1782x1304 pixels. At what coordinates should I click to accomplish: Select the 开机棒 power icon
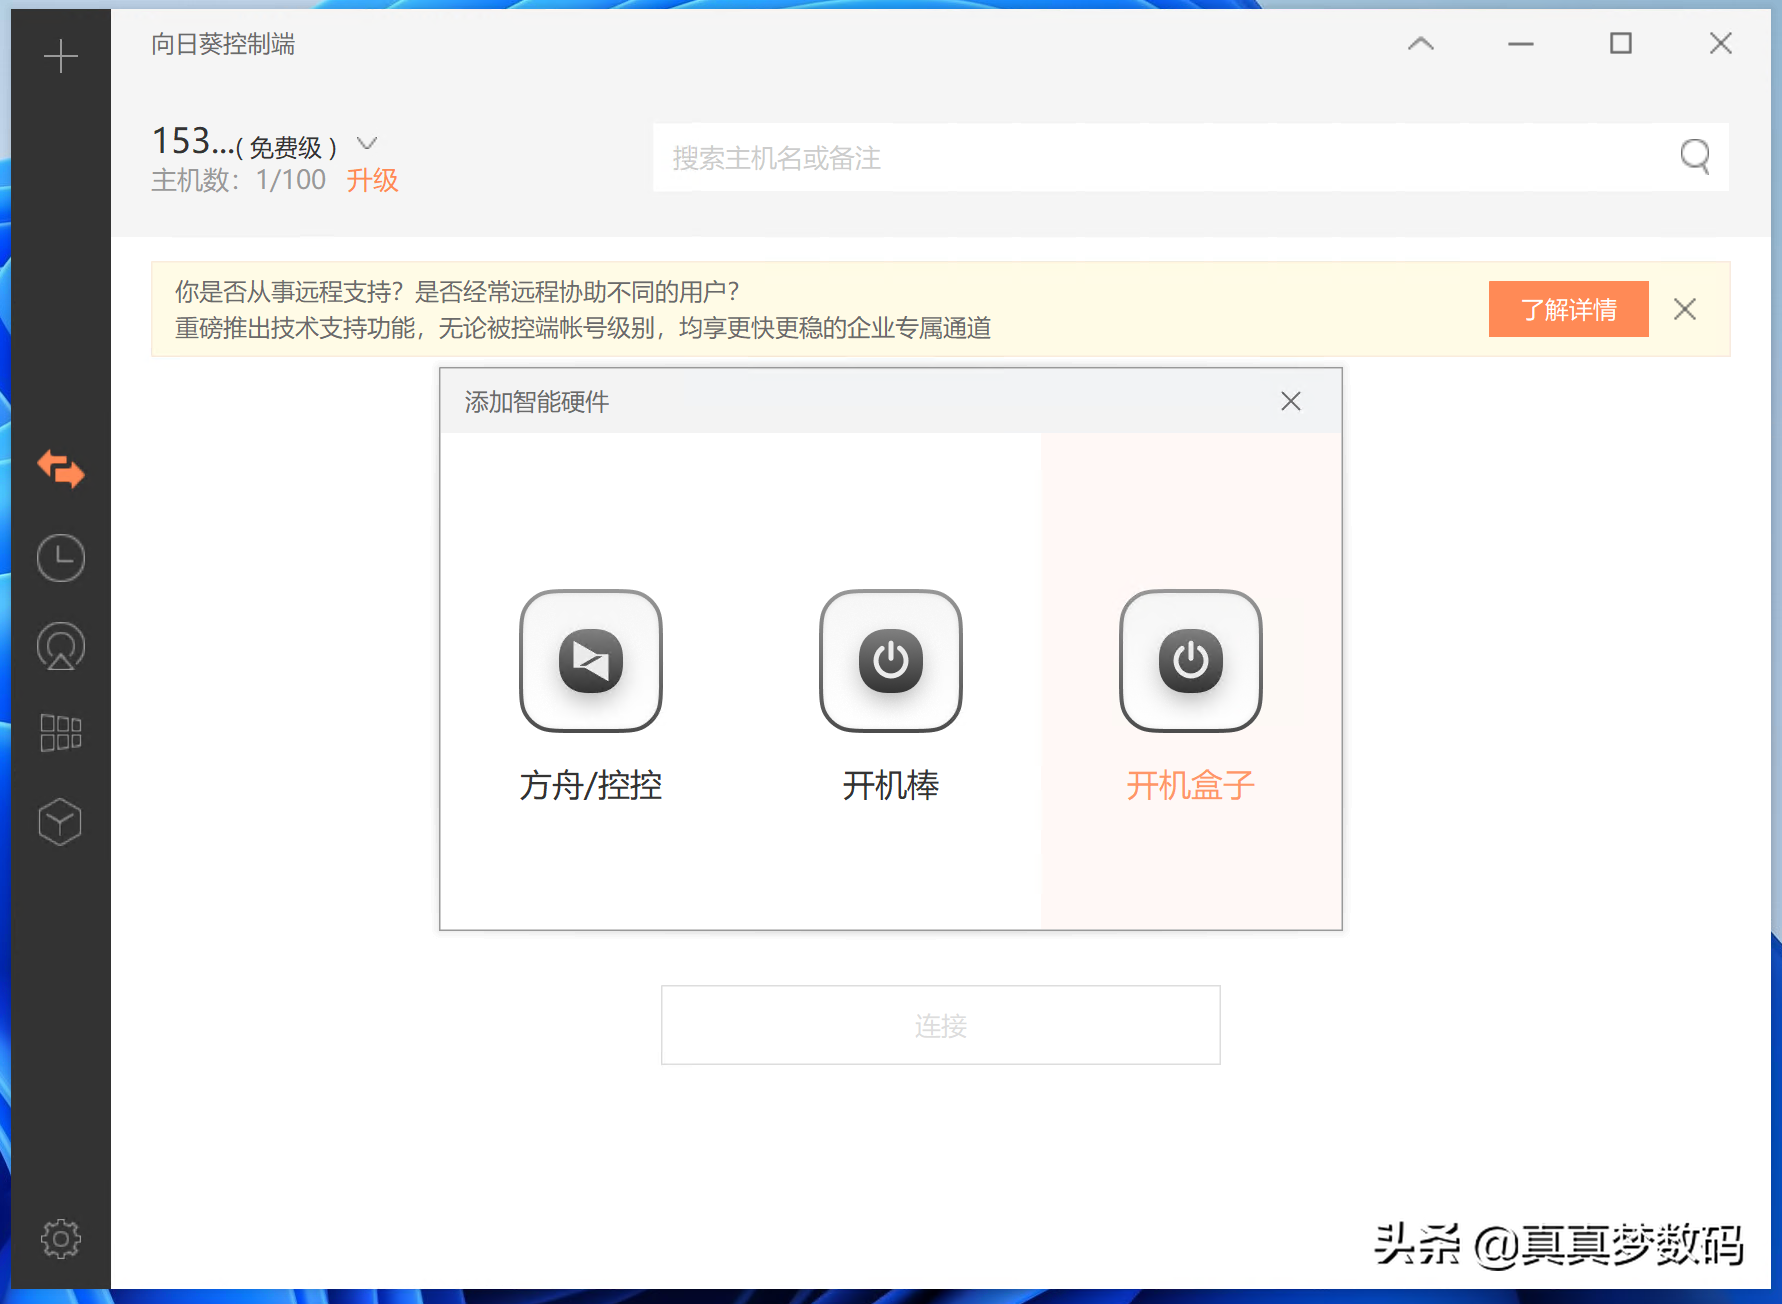(x=890, y=661)
